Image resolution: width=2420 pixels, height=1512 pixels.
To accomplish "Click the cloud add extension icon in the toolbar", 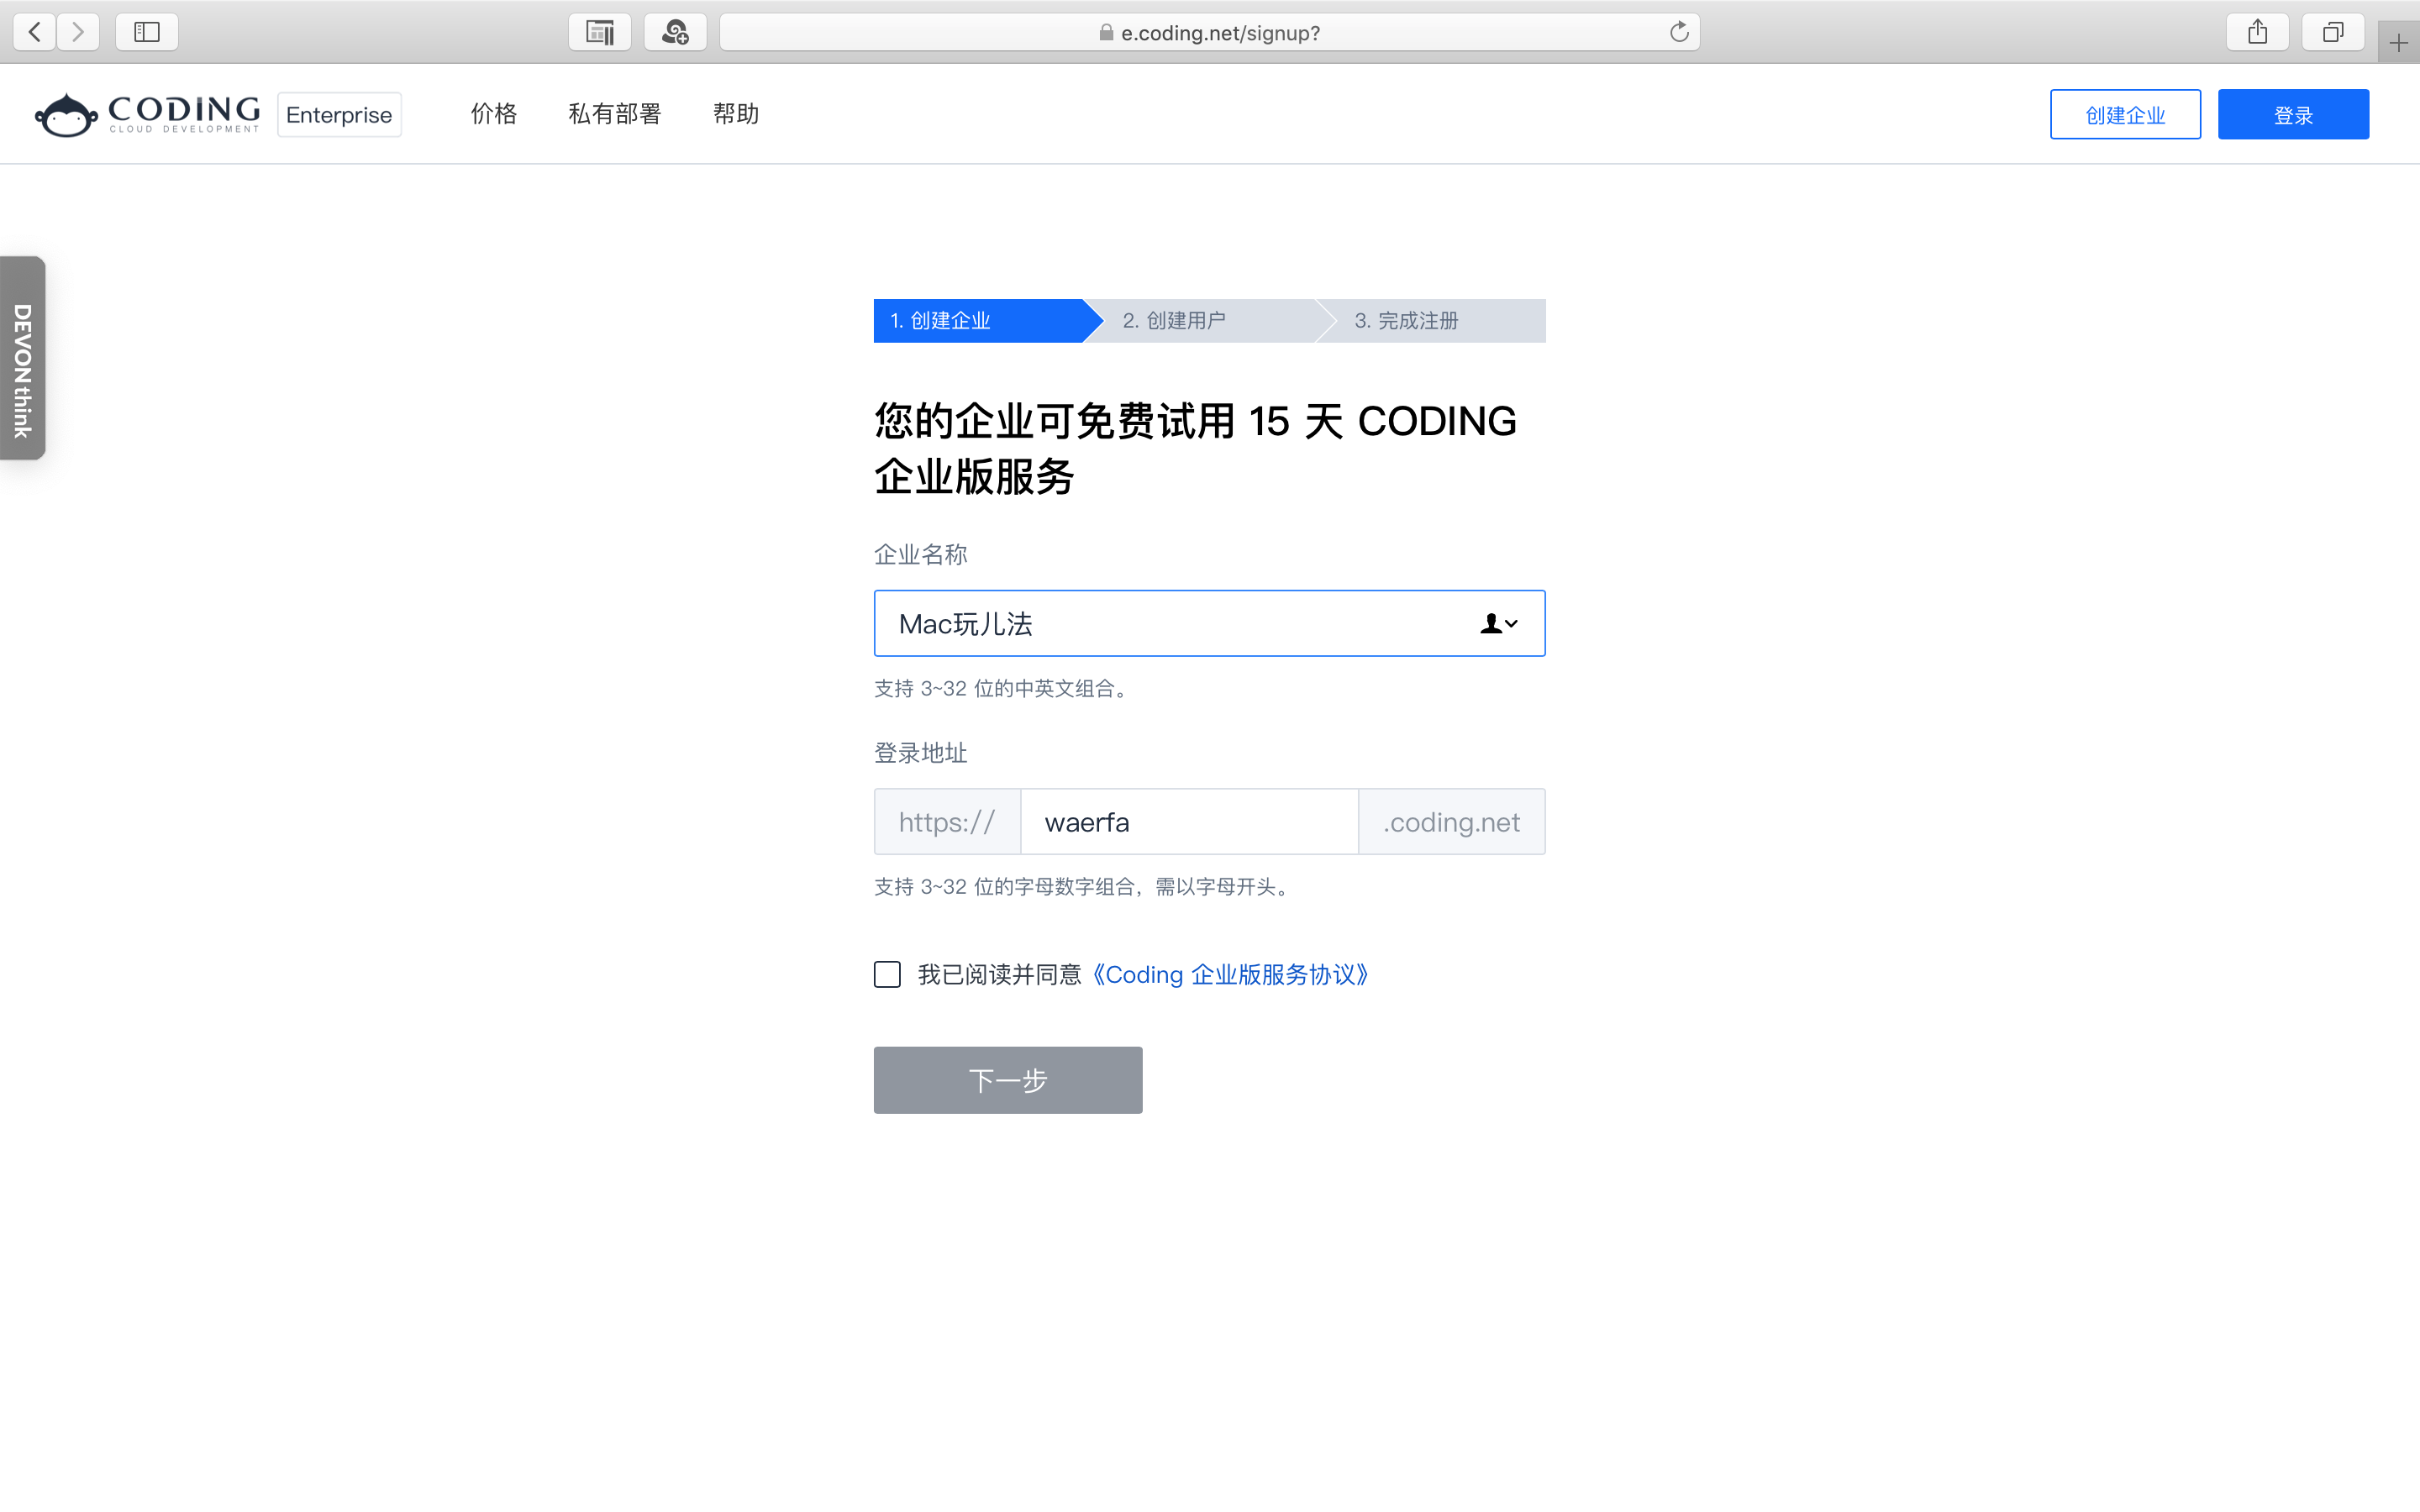I will coord(676,32).
